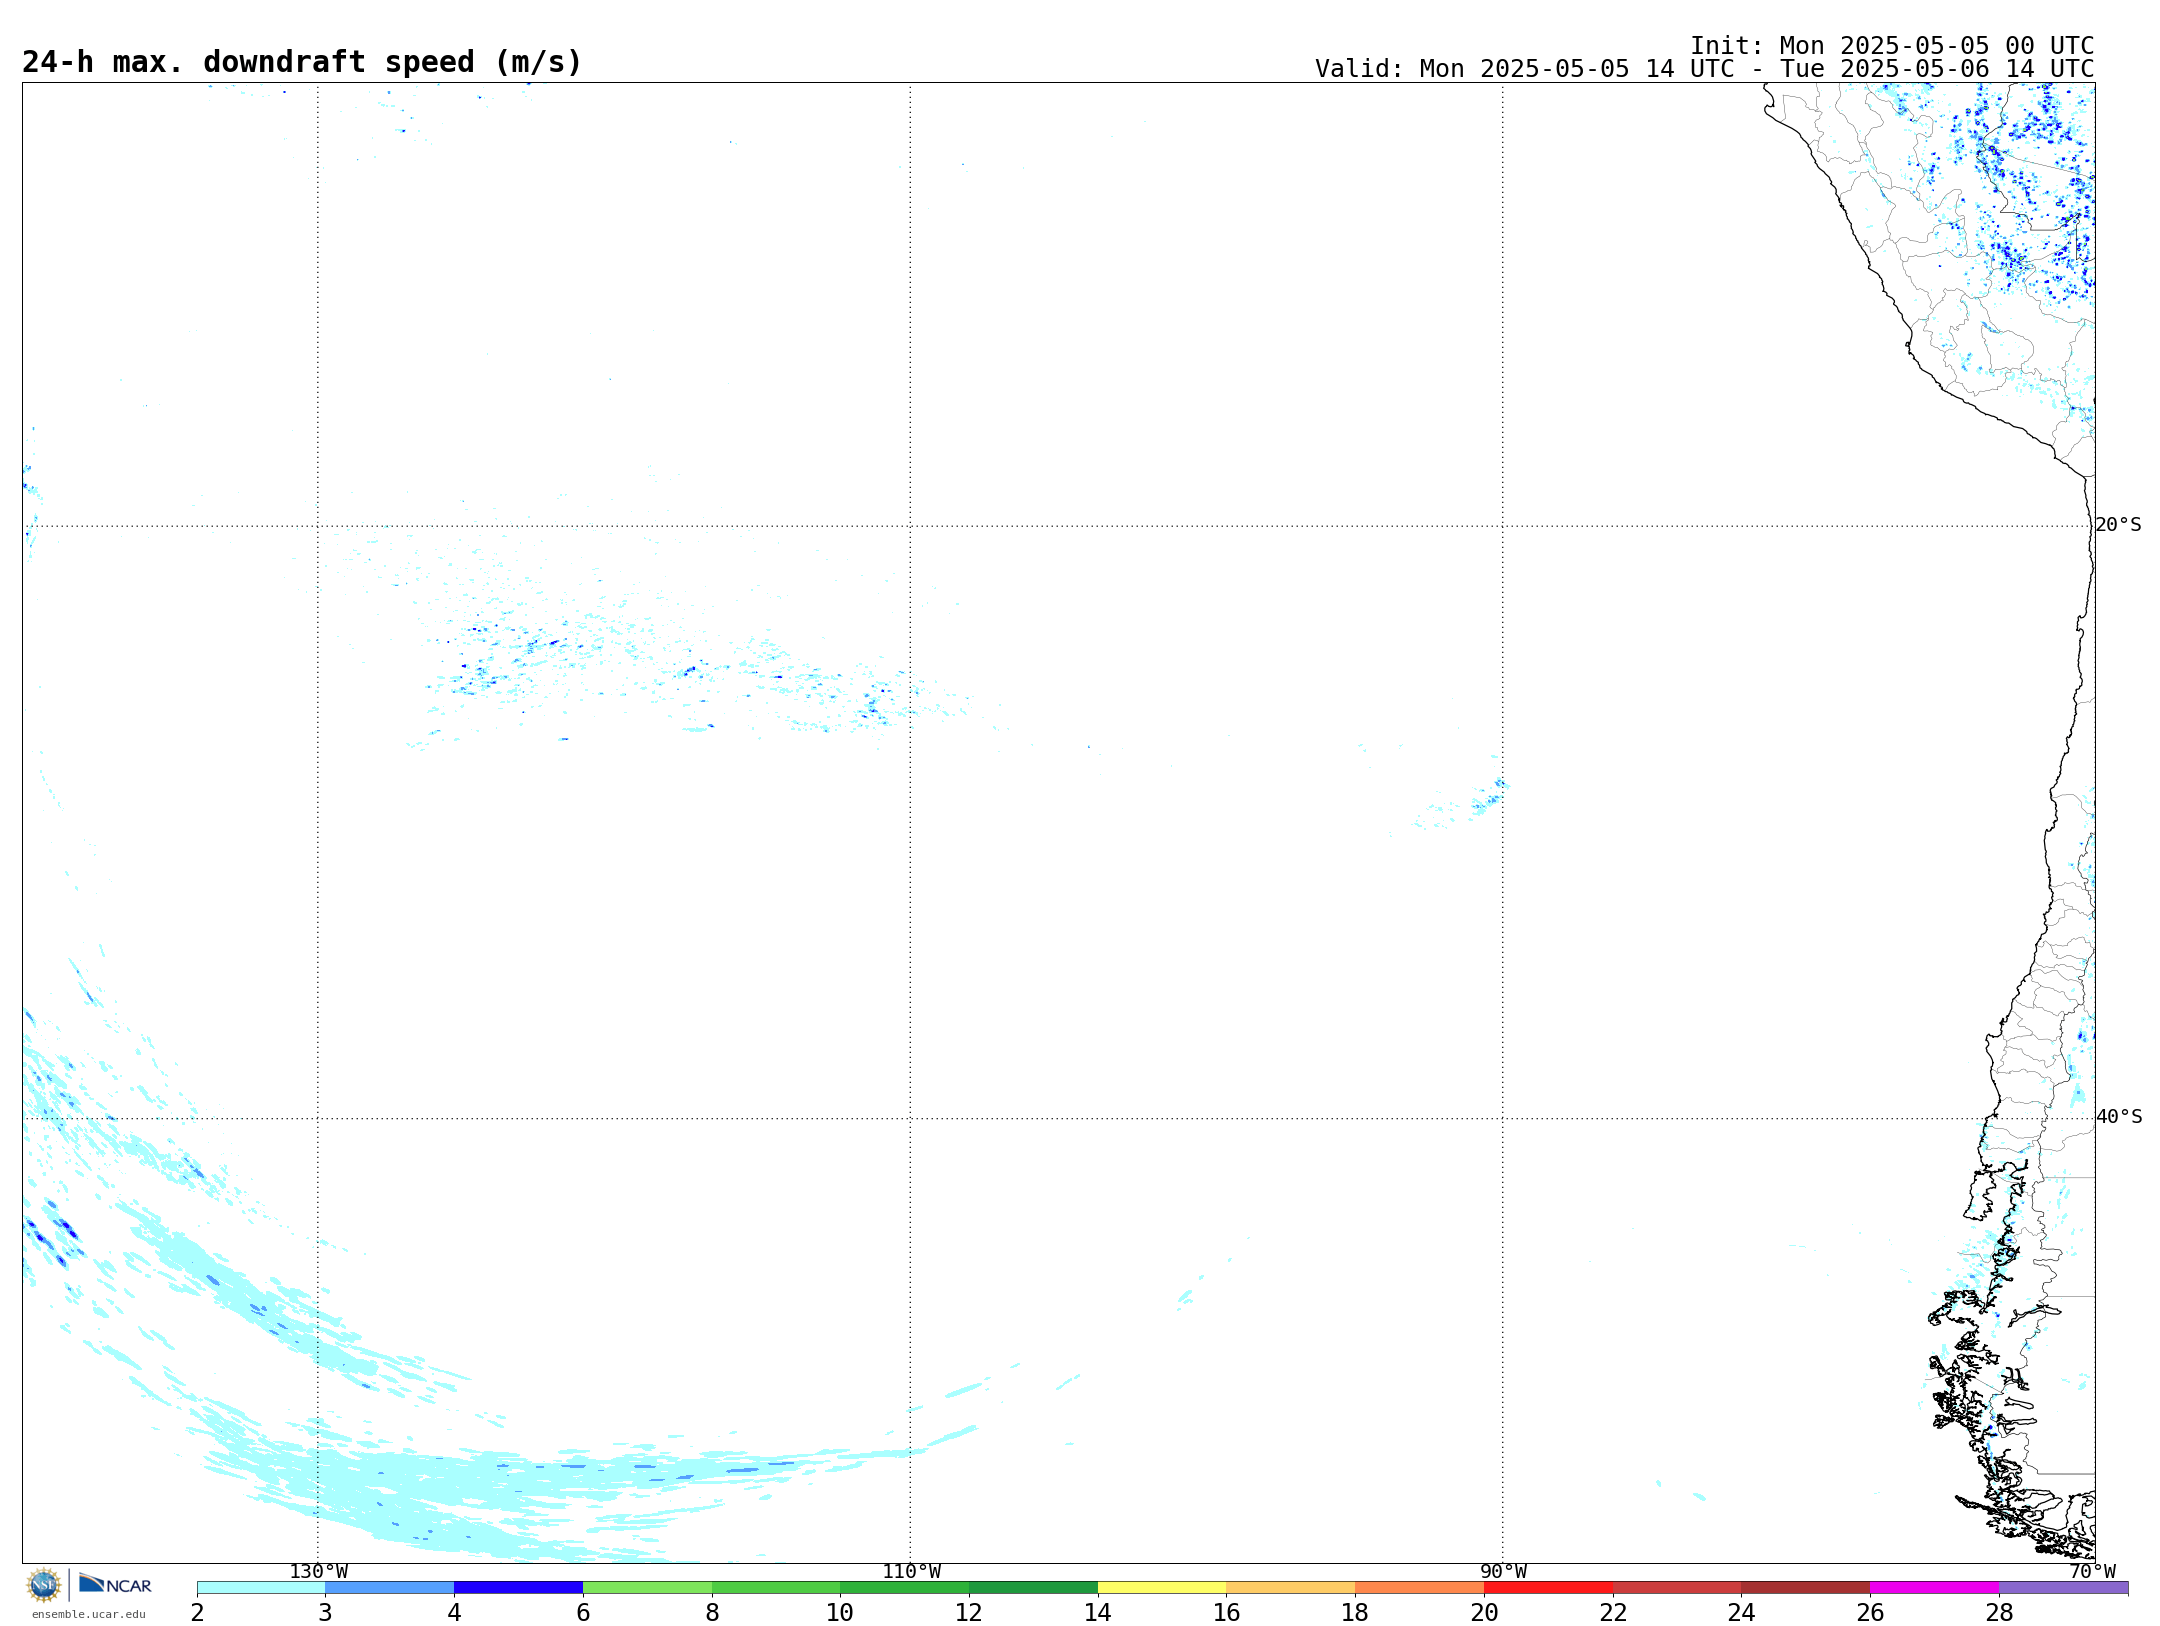Click the colorbar tick label 24
This screenshot has width=2160, height=1626.
(1741, 1613)
